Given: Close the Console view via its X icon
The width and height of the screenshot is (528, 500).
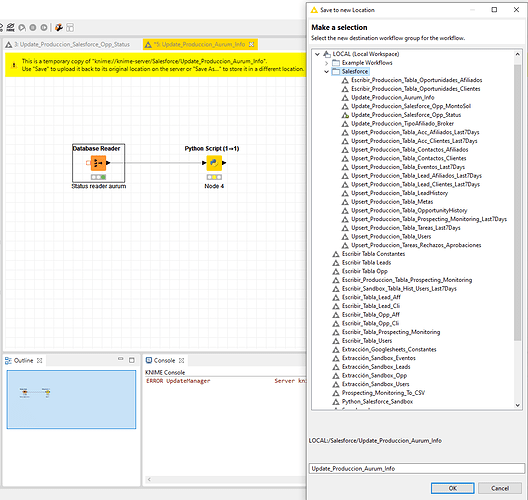Looking at the screenshot, I should click(x=182, y=361).
